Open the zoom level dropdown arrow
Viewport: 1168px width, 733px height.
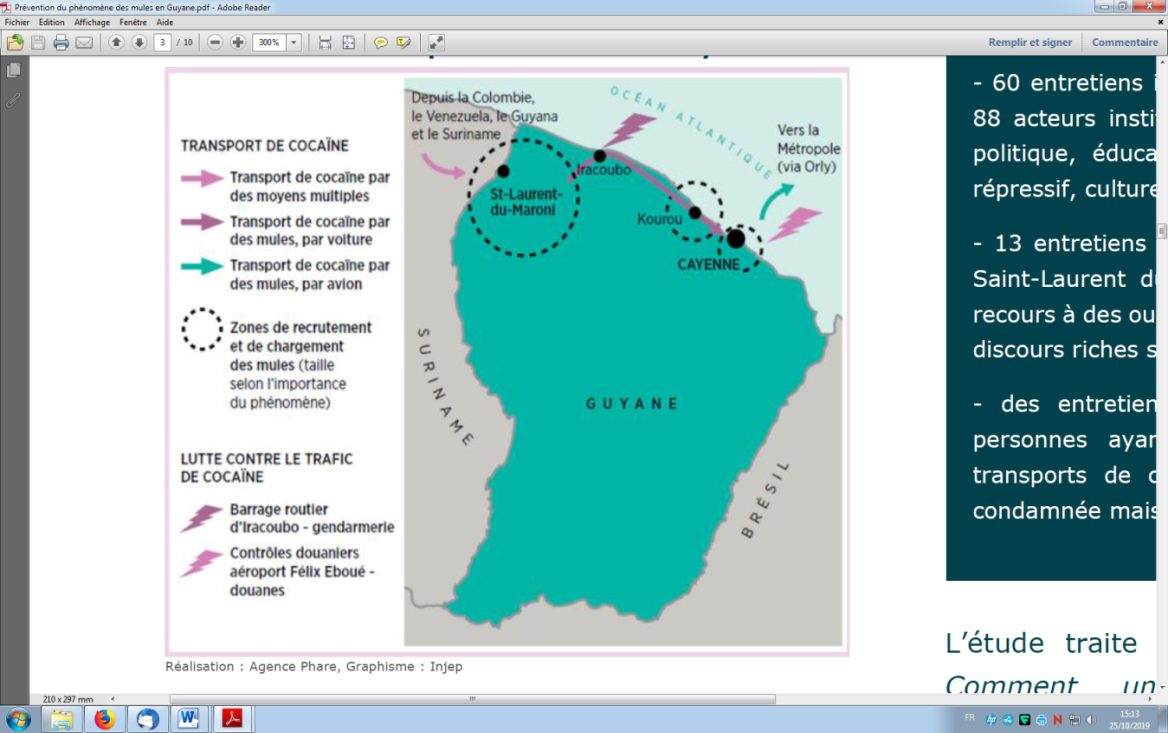click(294, 42)
